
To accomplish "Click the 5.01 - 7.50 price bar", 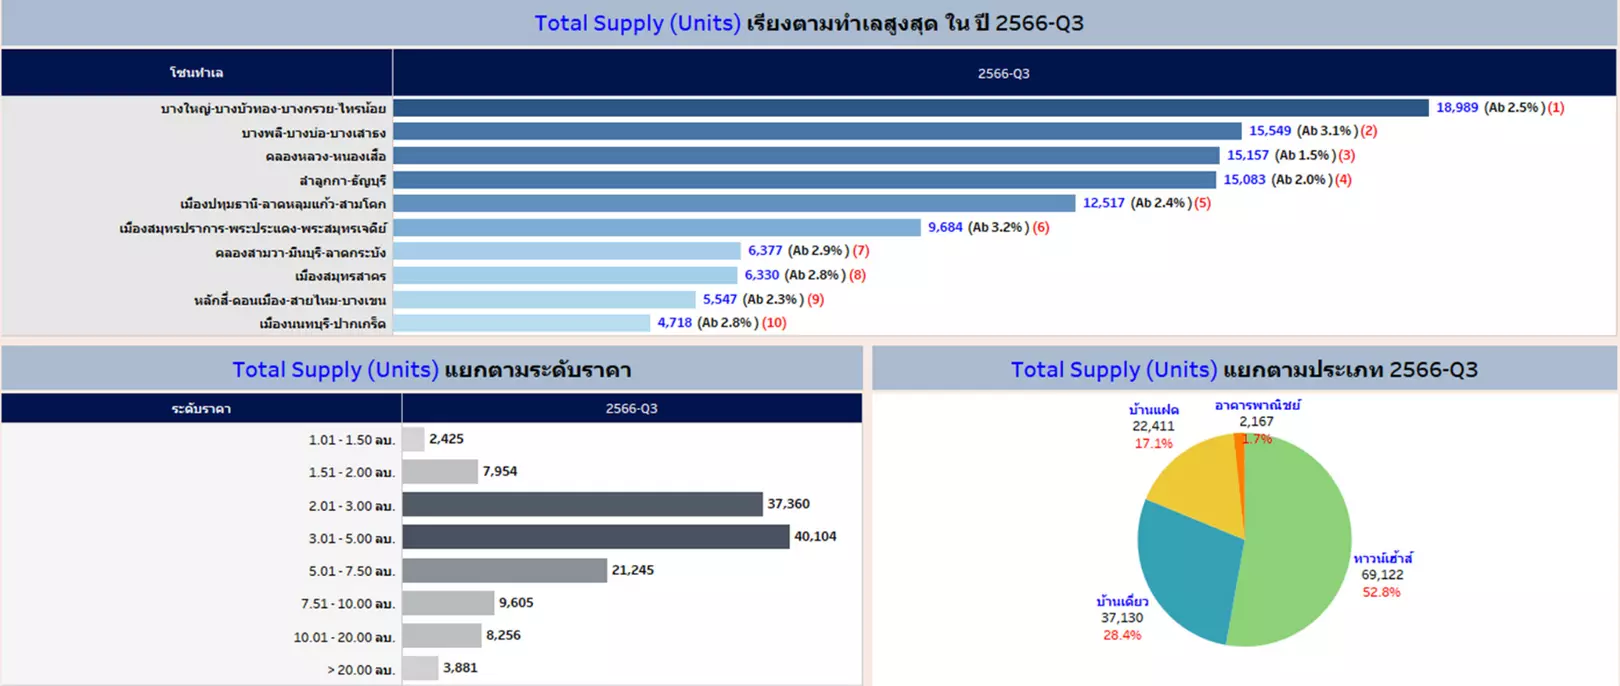I will 505,570.
